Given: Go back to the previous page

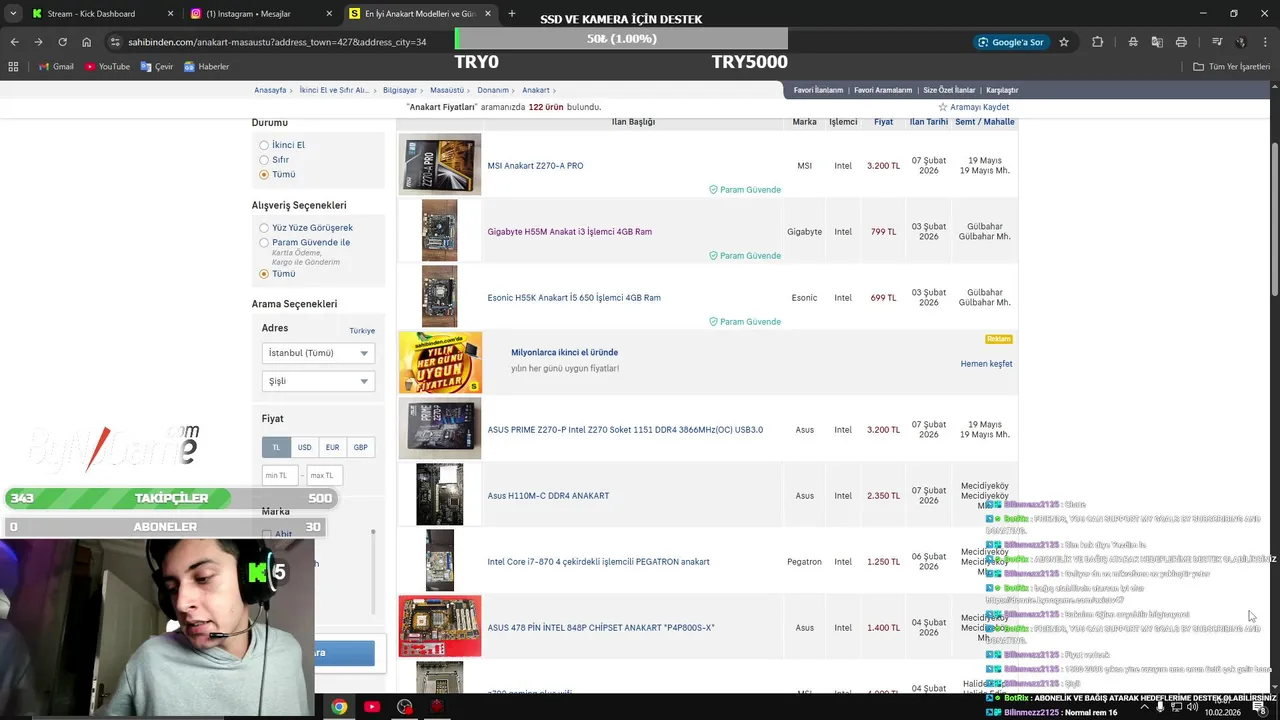Looking at the screenshot, I should (14, 42).
